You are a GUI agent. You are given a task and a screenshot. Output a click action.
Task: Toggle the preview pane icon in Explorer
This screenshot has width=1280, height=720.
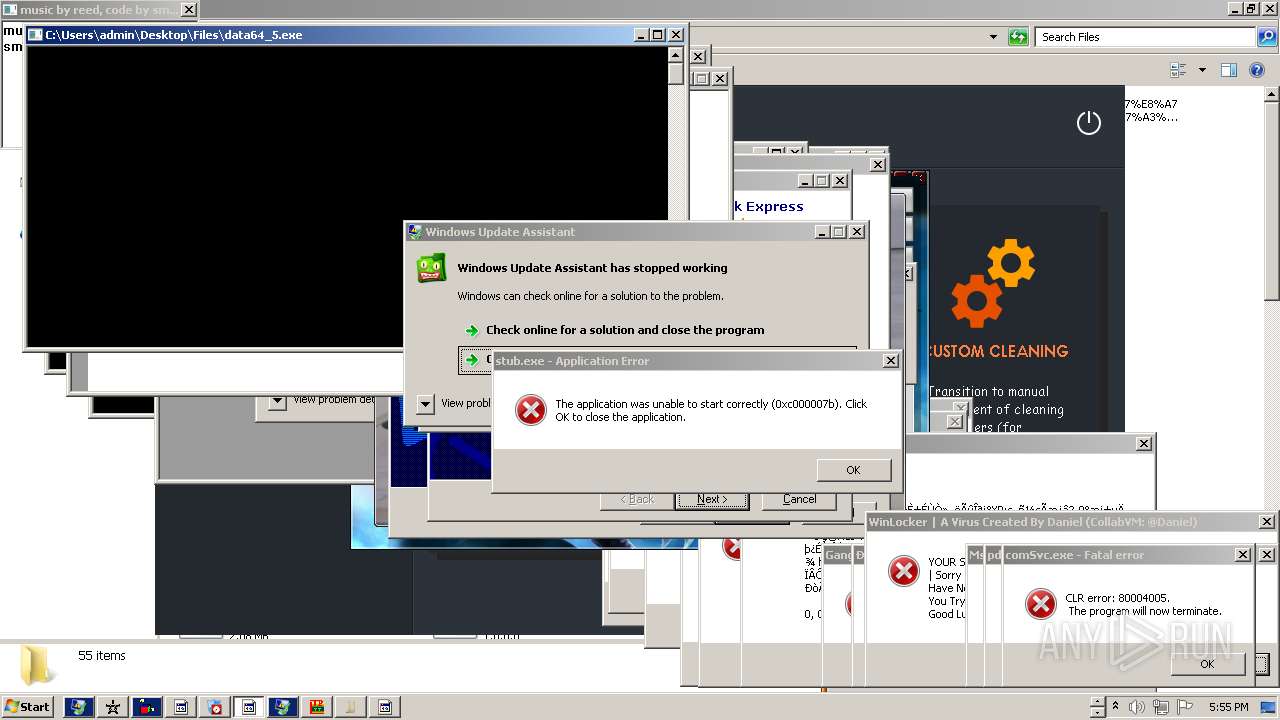(1229, 70)
